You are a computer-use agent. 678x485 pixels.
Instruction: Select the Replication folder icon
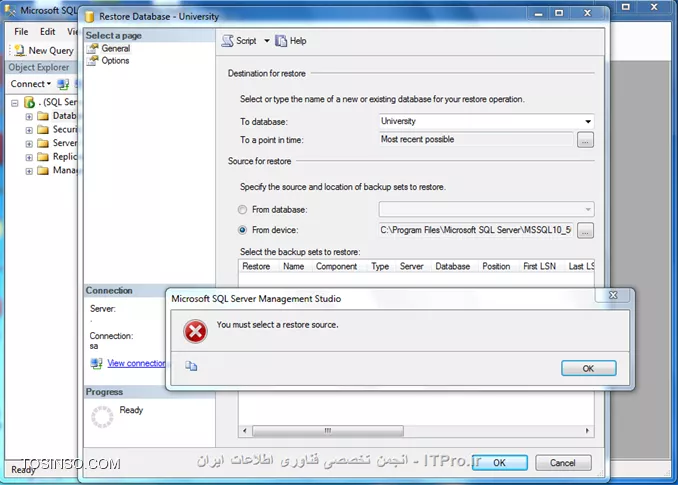click(43, 156)
